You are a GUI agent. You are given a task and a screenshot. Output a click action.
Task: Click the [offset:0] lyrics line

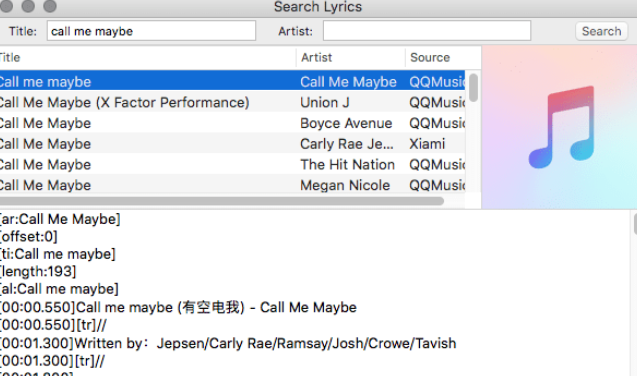coord(28,236)
